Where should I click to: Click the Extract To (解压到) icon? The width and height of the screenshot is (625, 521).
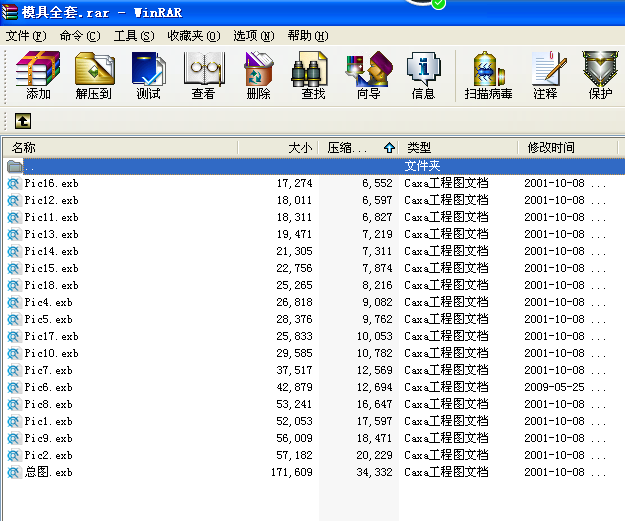coord(94,75)
